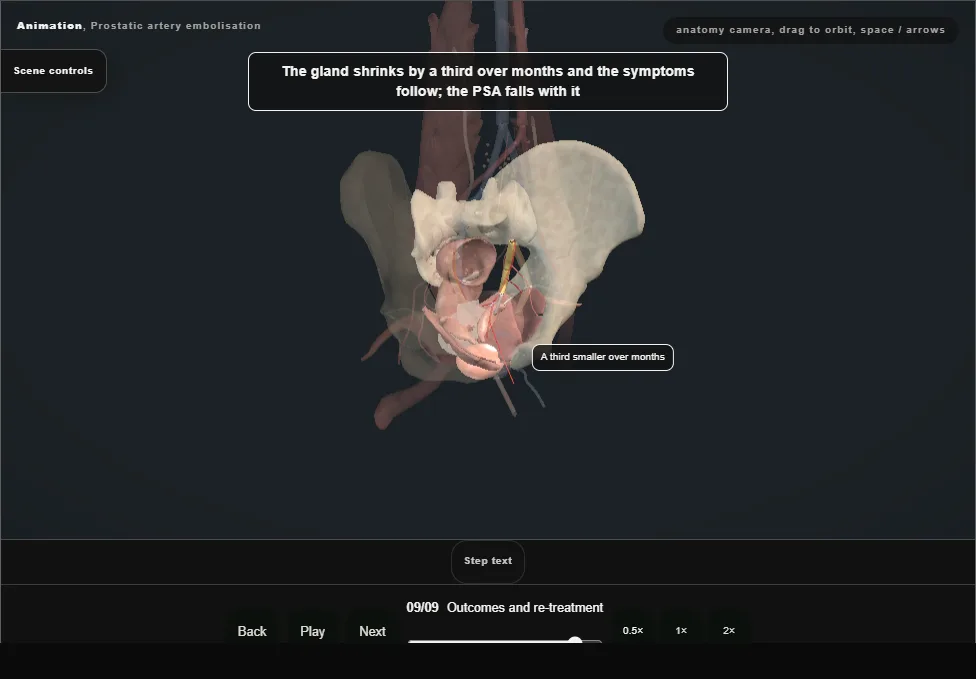Go Back to the previous step
The height and width of the screenshot is (679, 976).
pos(252,630)
